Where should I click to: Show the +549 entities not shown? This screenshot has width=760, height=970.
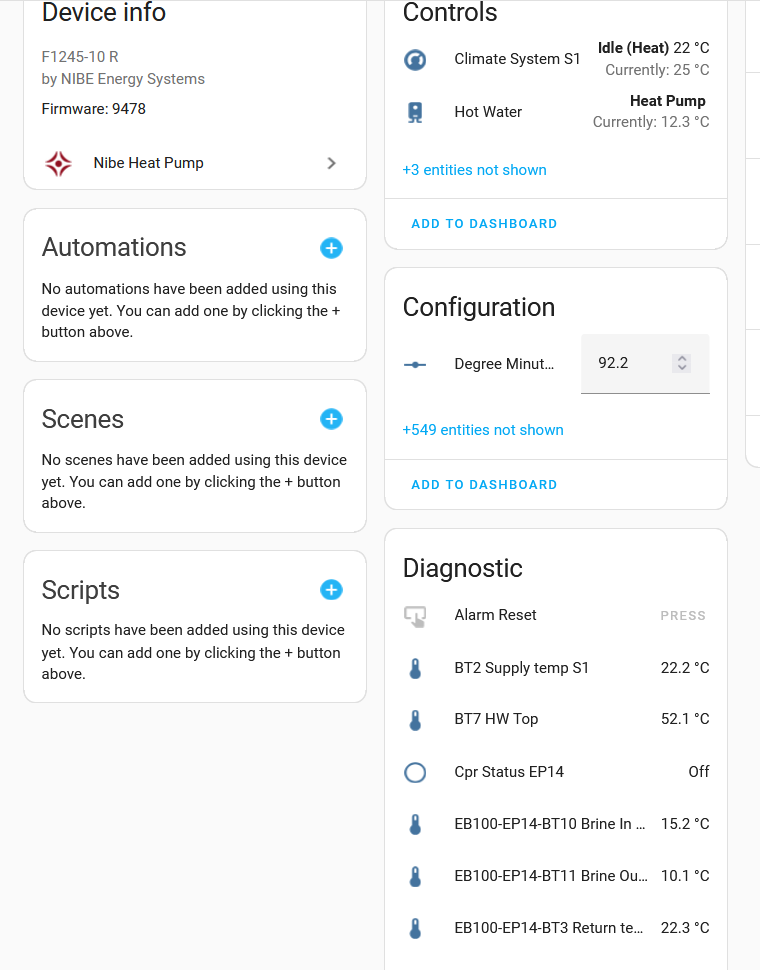483,430
